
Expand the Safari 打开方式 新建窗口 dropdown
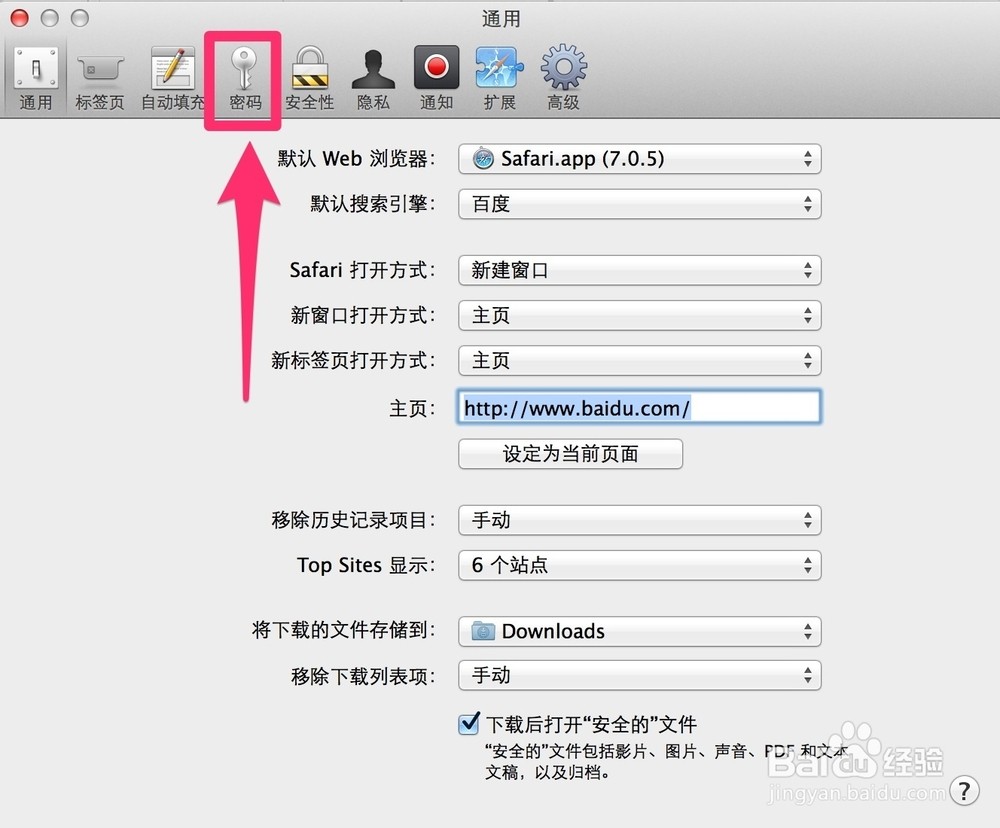640,270
